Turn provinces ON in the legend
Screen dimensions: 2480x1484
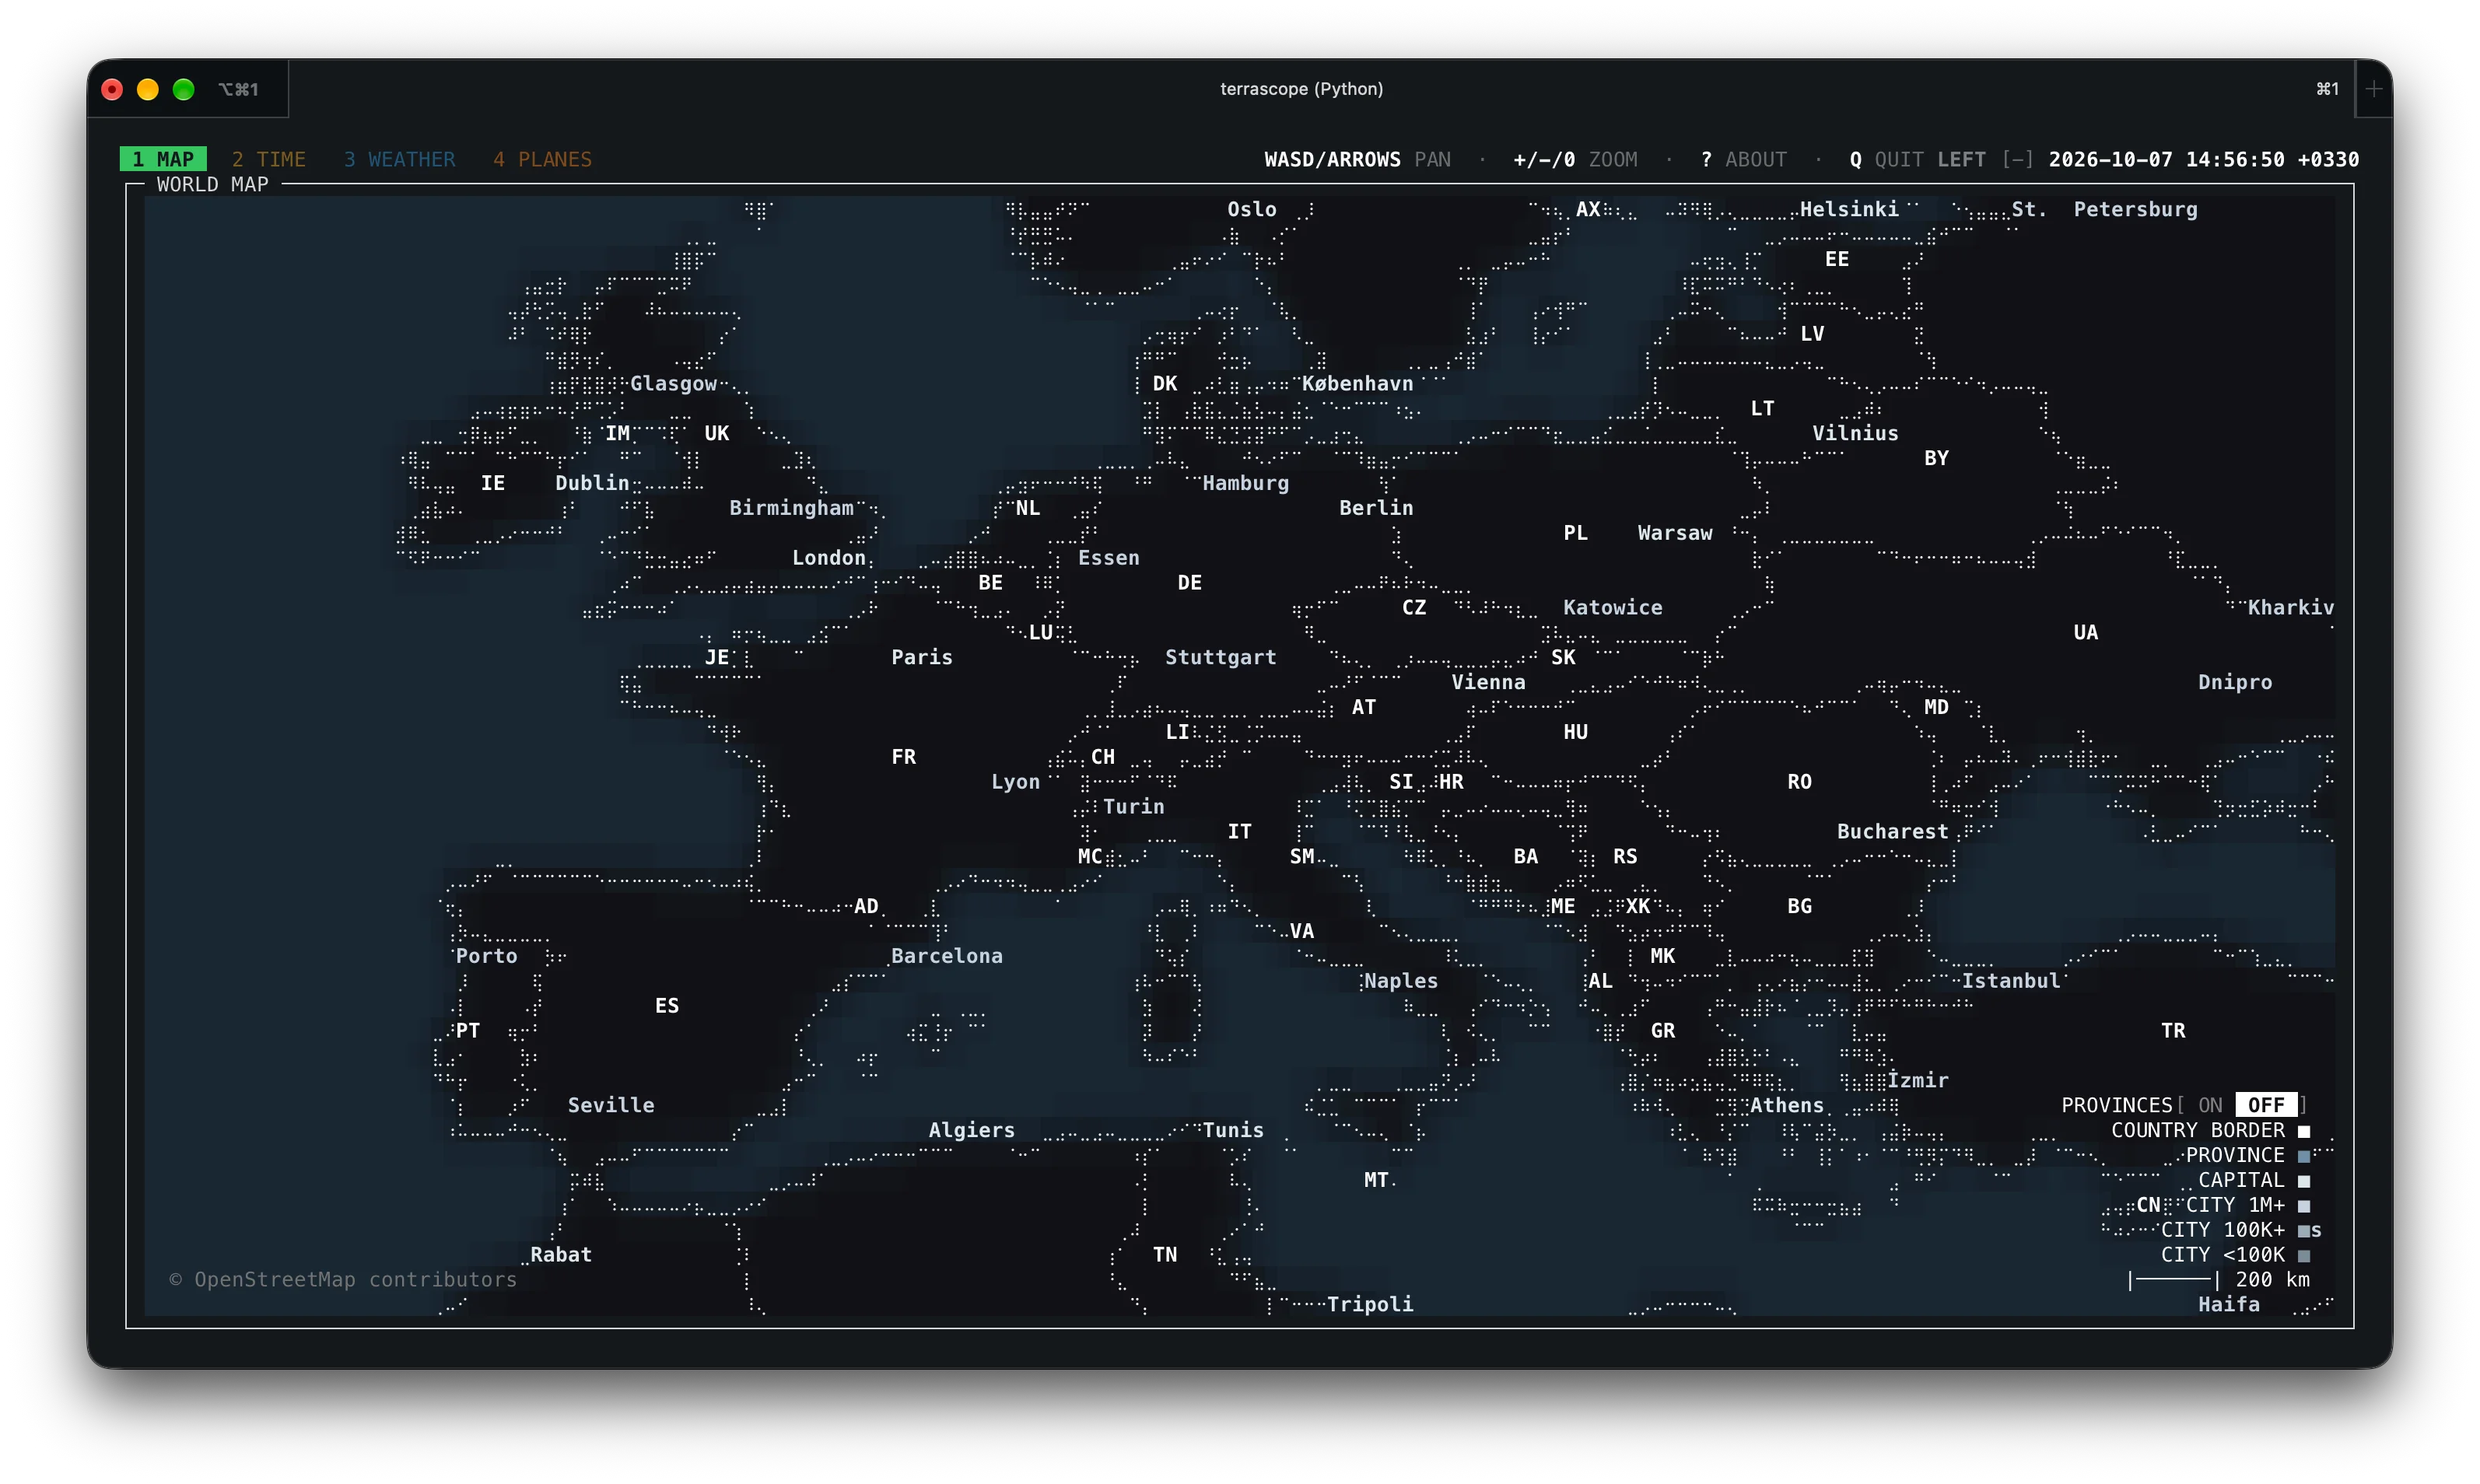click(2210, 1105)
